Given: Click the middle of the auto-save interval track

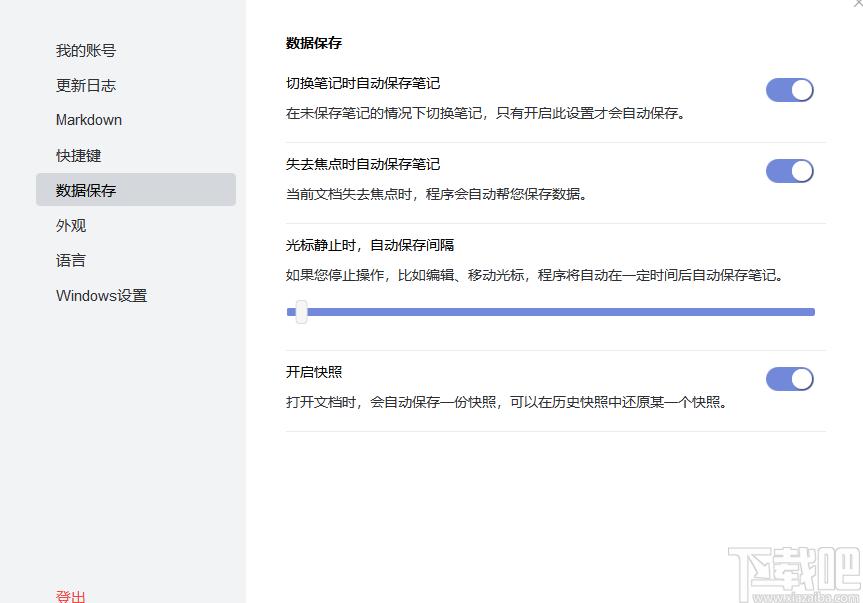Looking at the screenshot, I should point(551,312).
